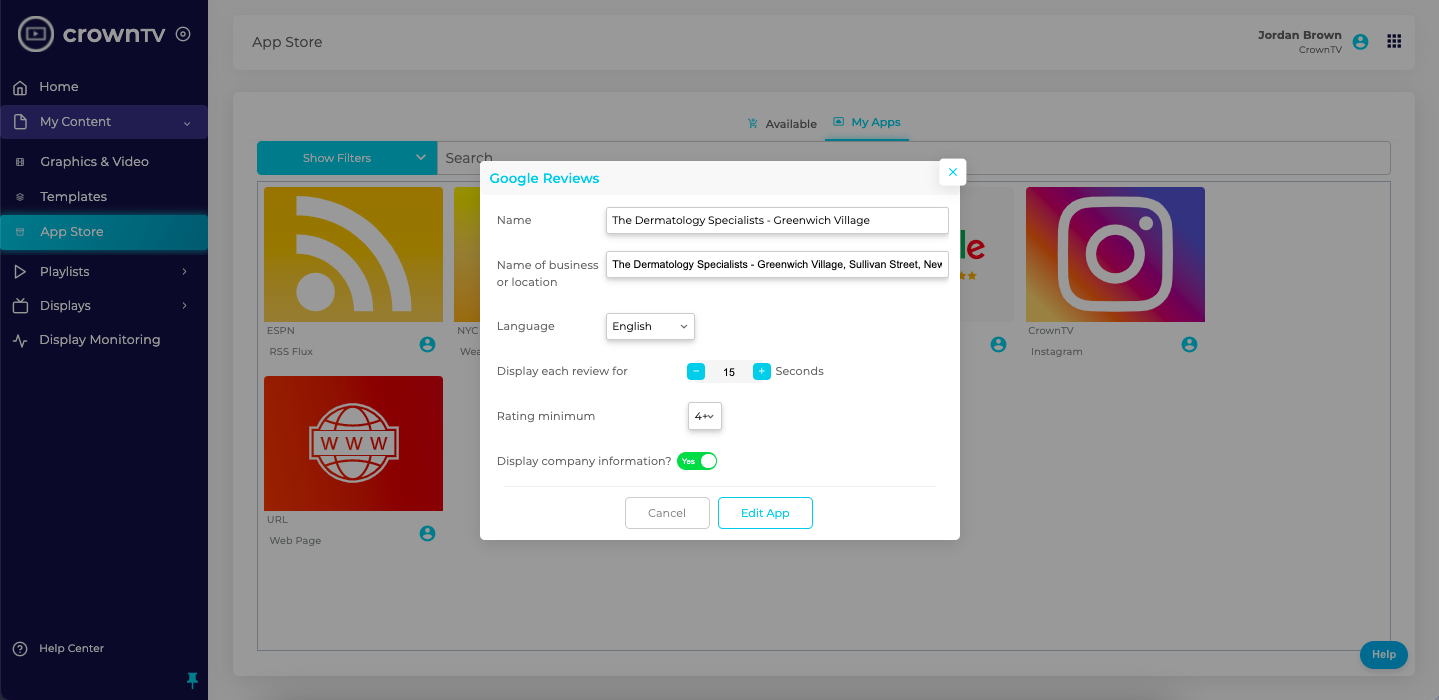Open the Jordan Brown user avatar icon

click(1360, 42)
